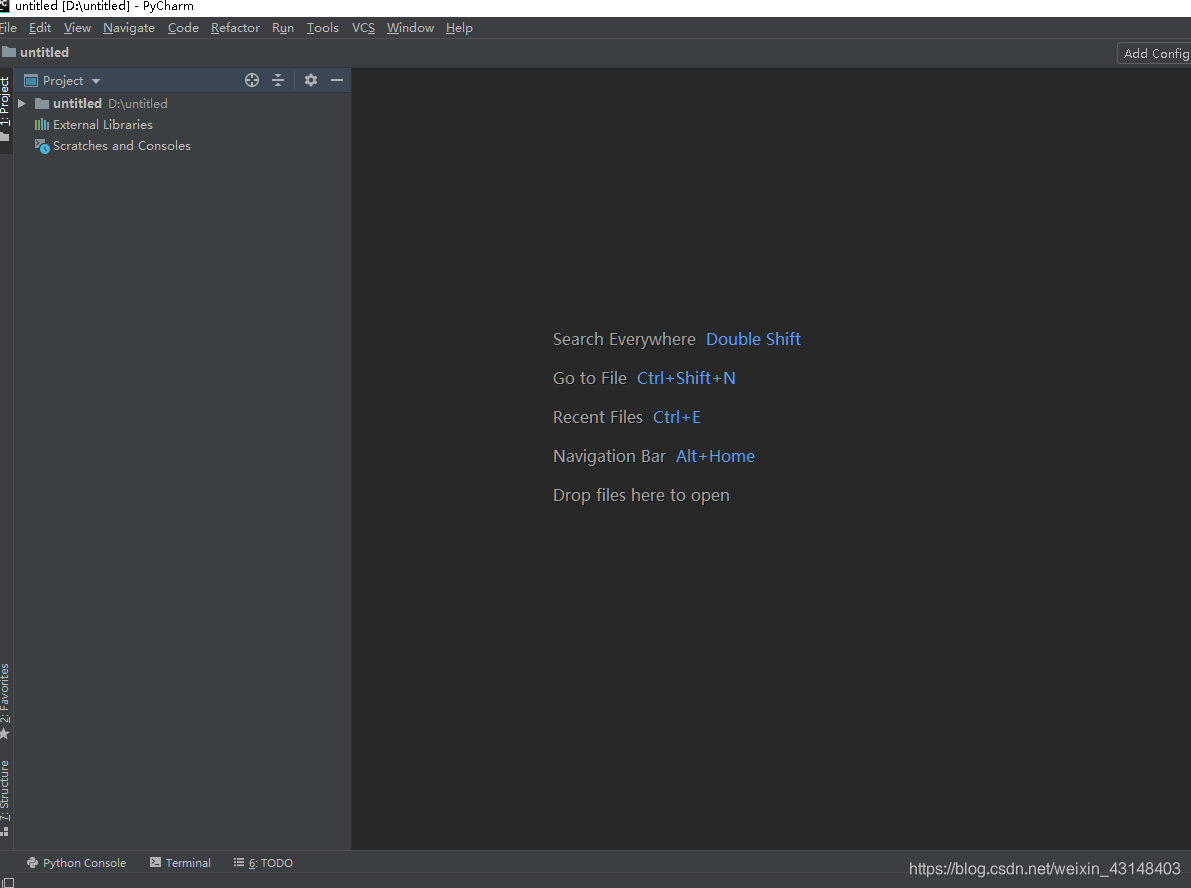Click the Ctrl+E shortcut text
The width and height of the screenshot is (1191, 888).
point(677,417)
